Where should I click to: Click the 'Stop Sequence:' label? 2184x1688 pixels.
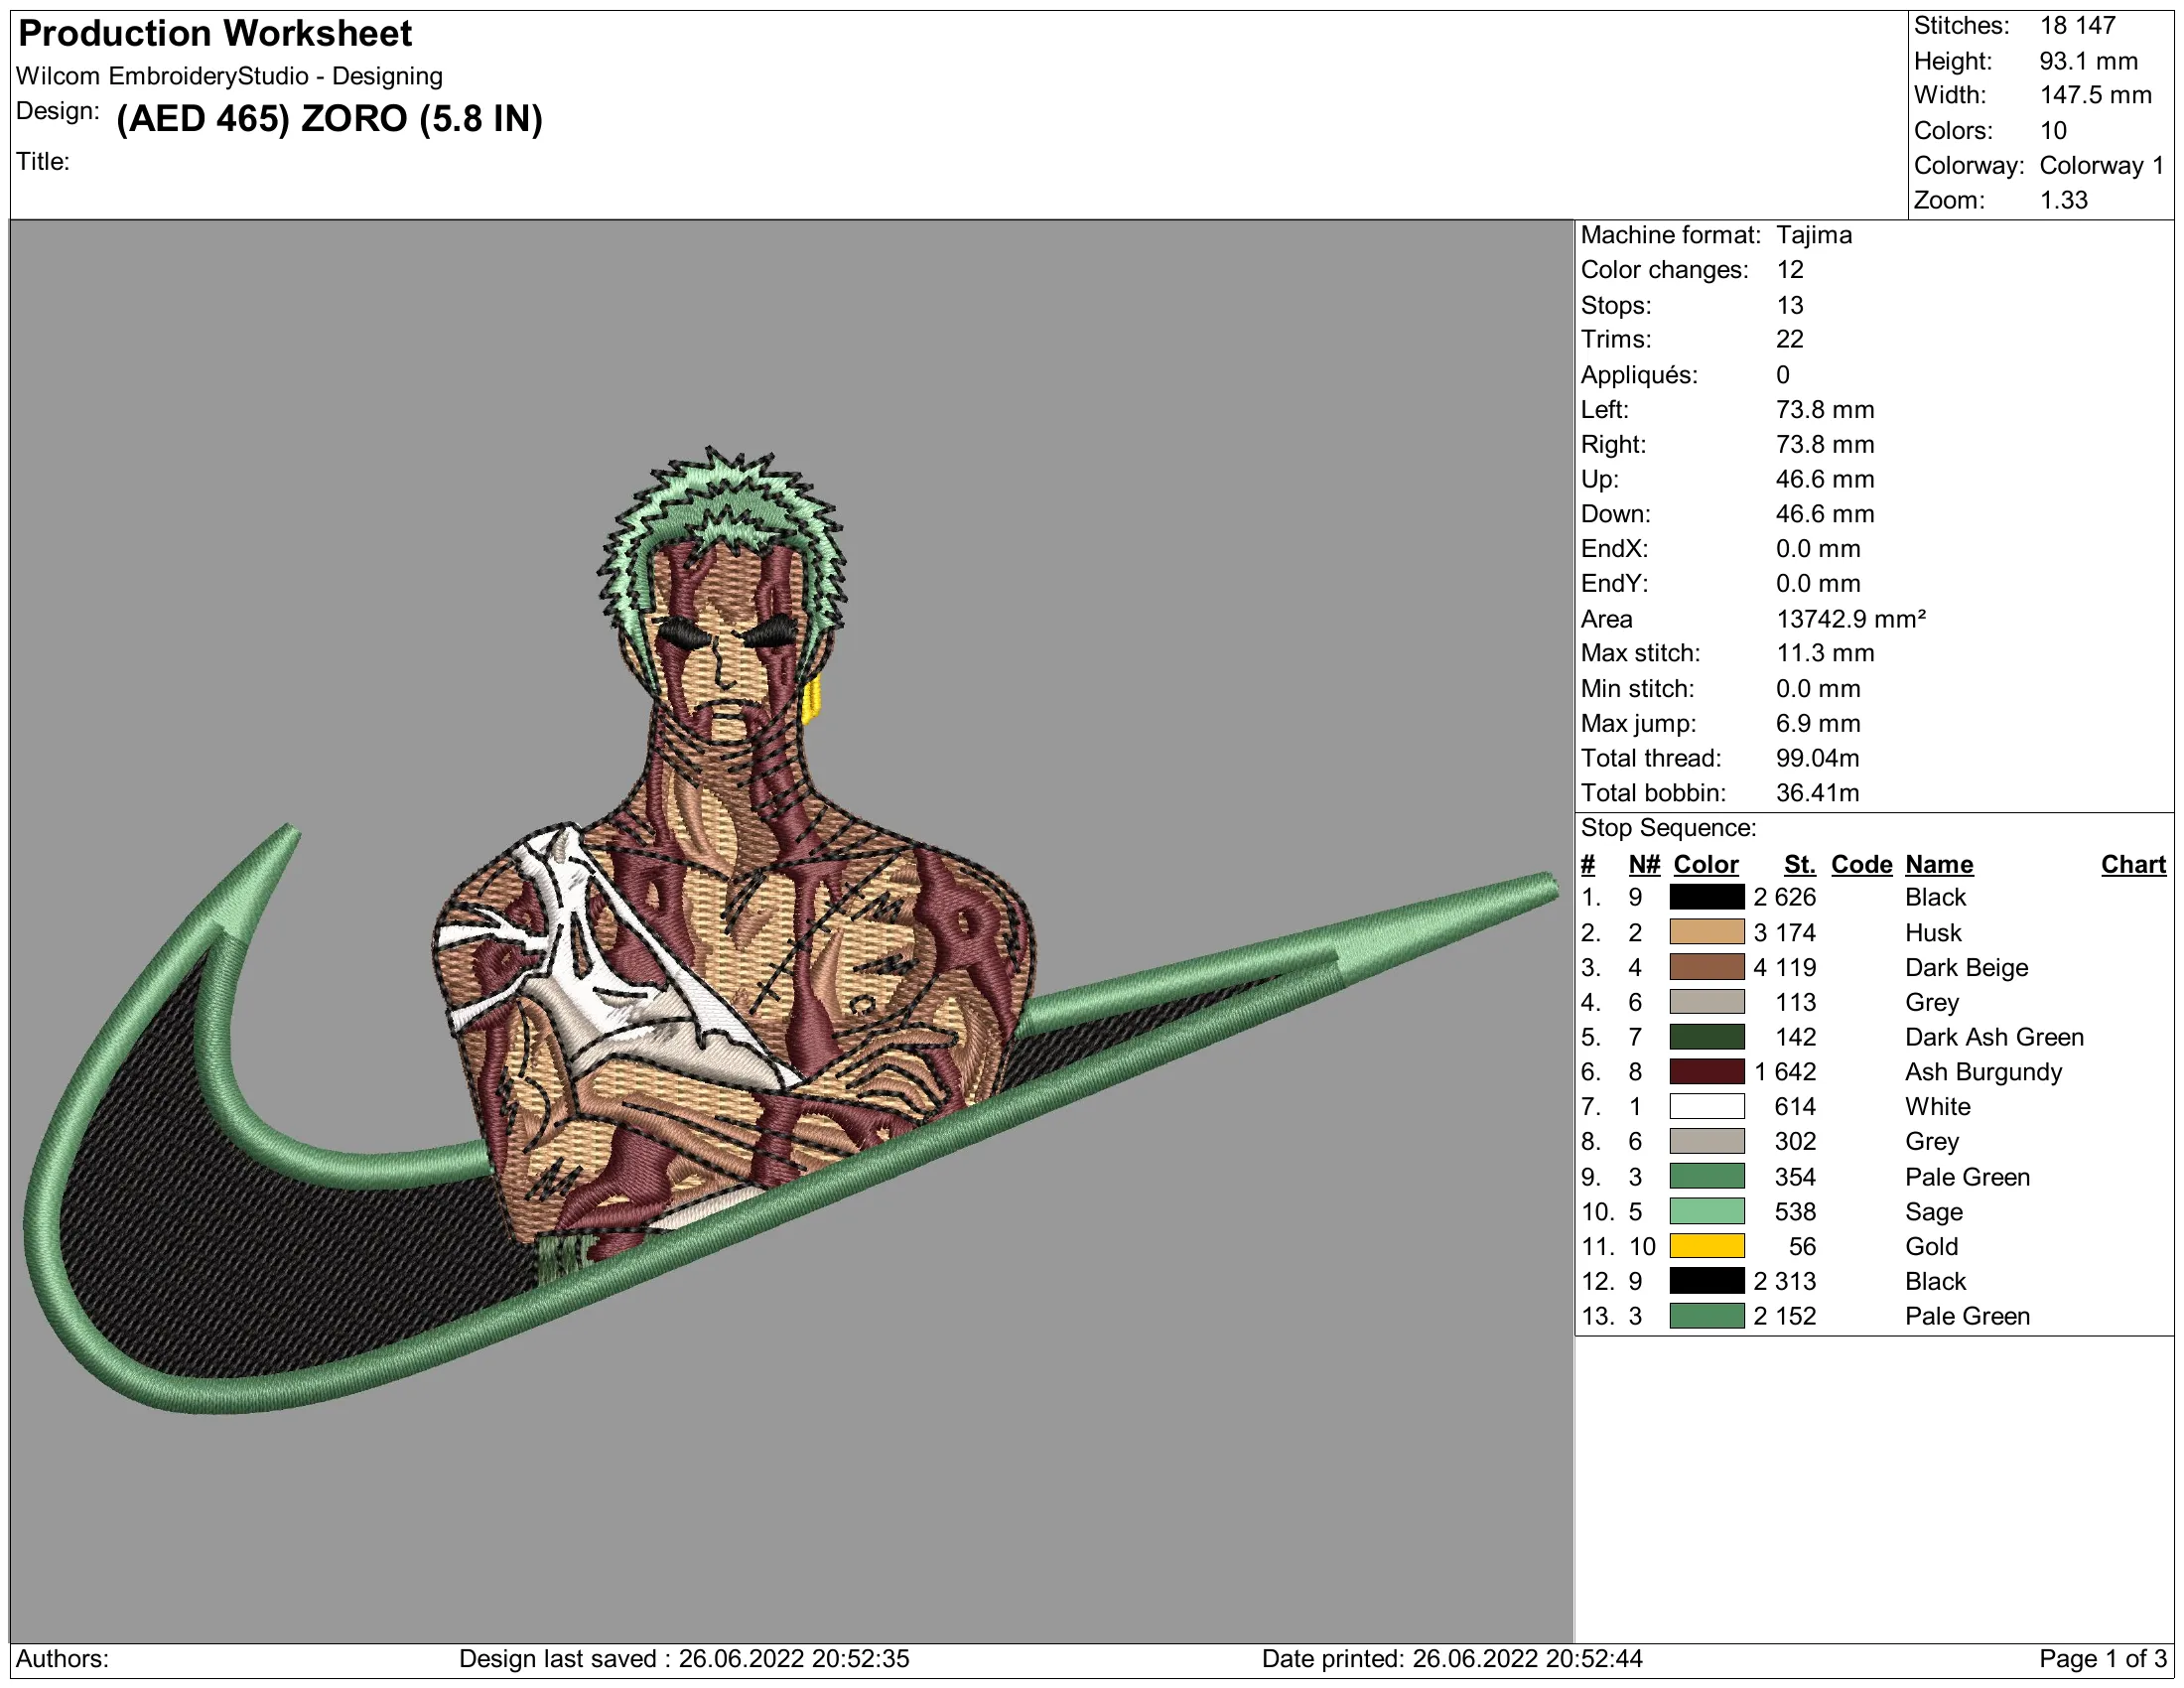tap(1668, 828)
